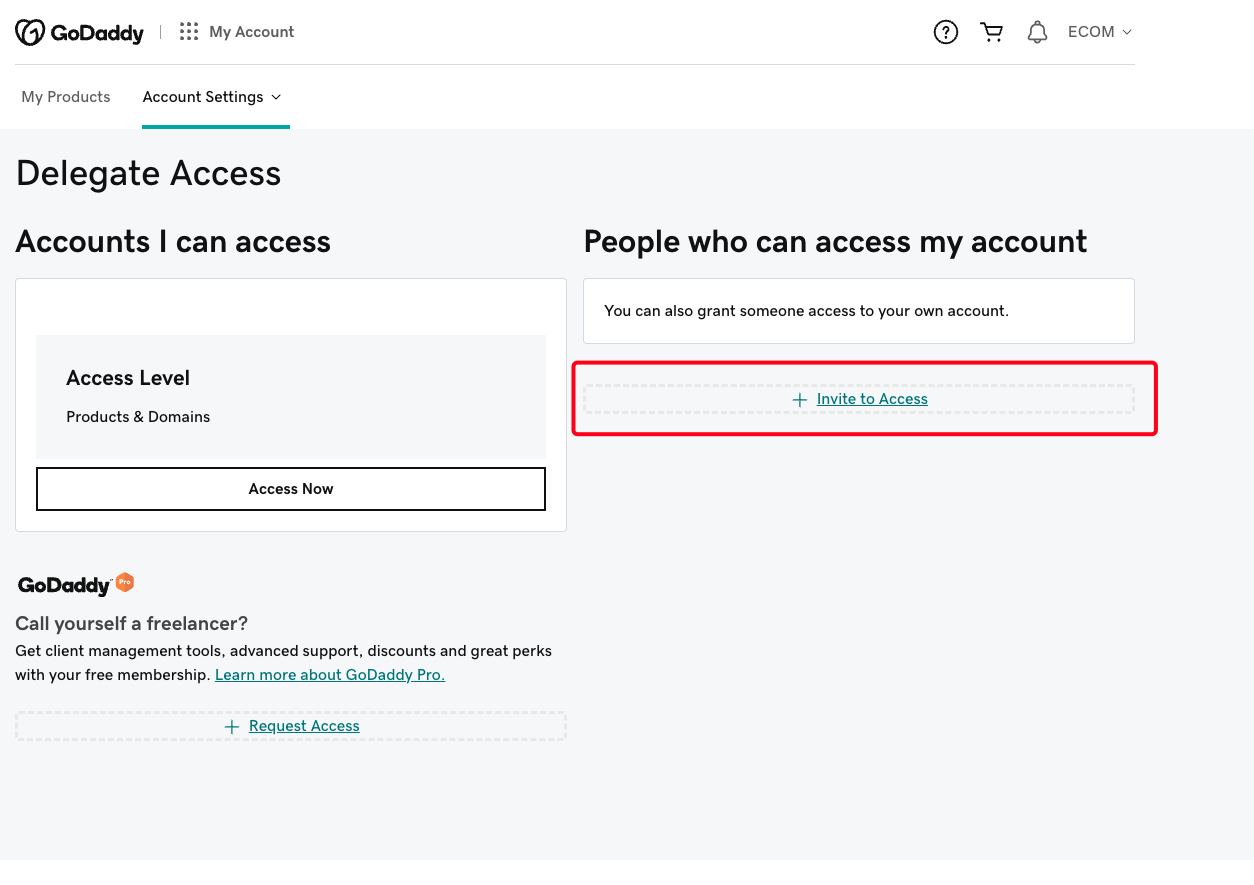
Task: Click the Delegate Access page heading
Action: click(149, 174)
